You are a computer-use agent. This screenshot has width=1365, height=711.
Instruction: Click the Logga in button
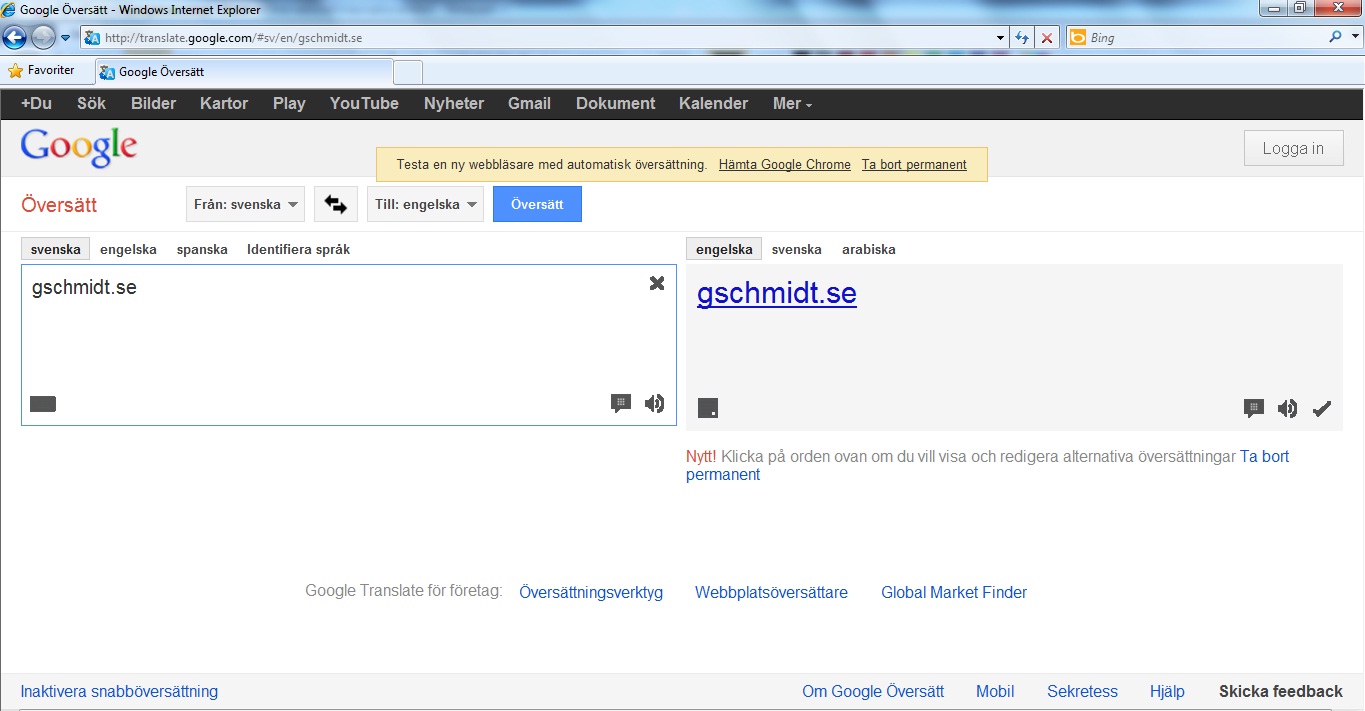tap(1293, 148)
